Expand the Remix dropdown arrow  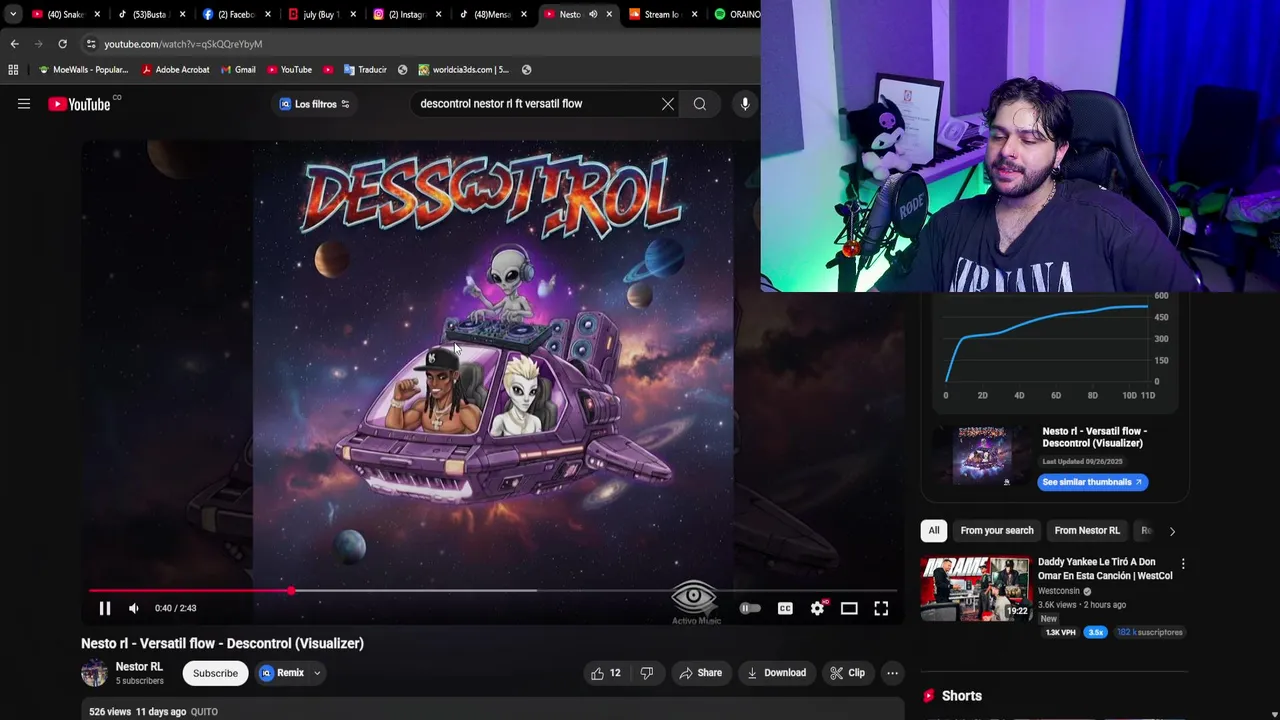317,673
